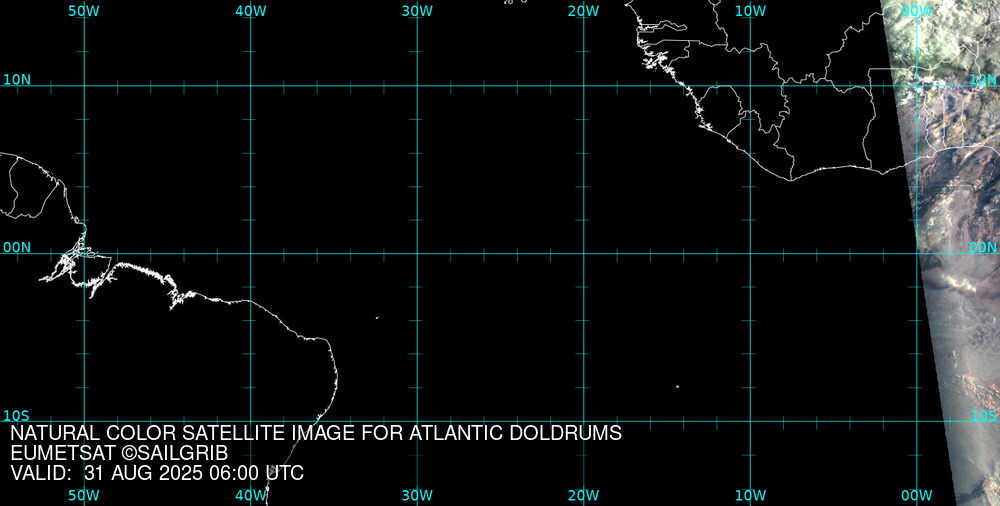Image resolution: width=1000 pixels, height=506 pixels.
Task: Click the bottom 50W longitude label
Action: [84, 495]
